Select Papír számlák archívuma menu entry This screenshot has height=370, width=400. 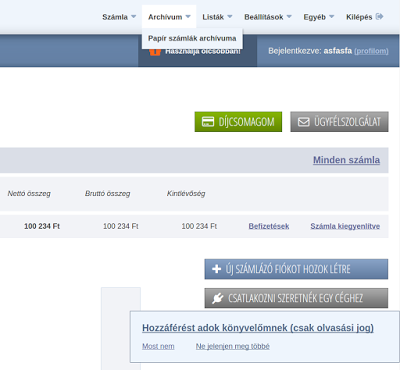(192, 38)
